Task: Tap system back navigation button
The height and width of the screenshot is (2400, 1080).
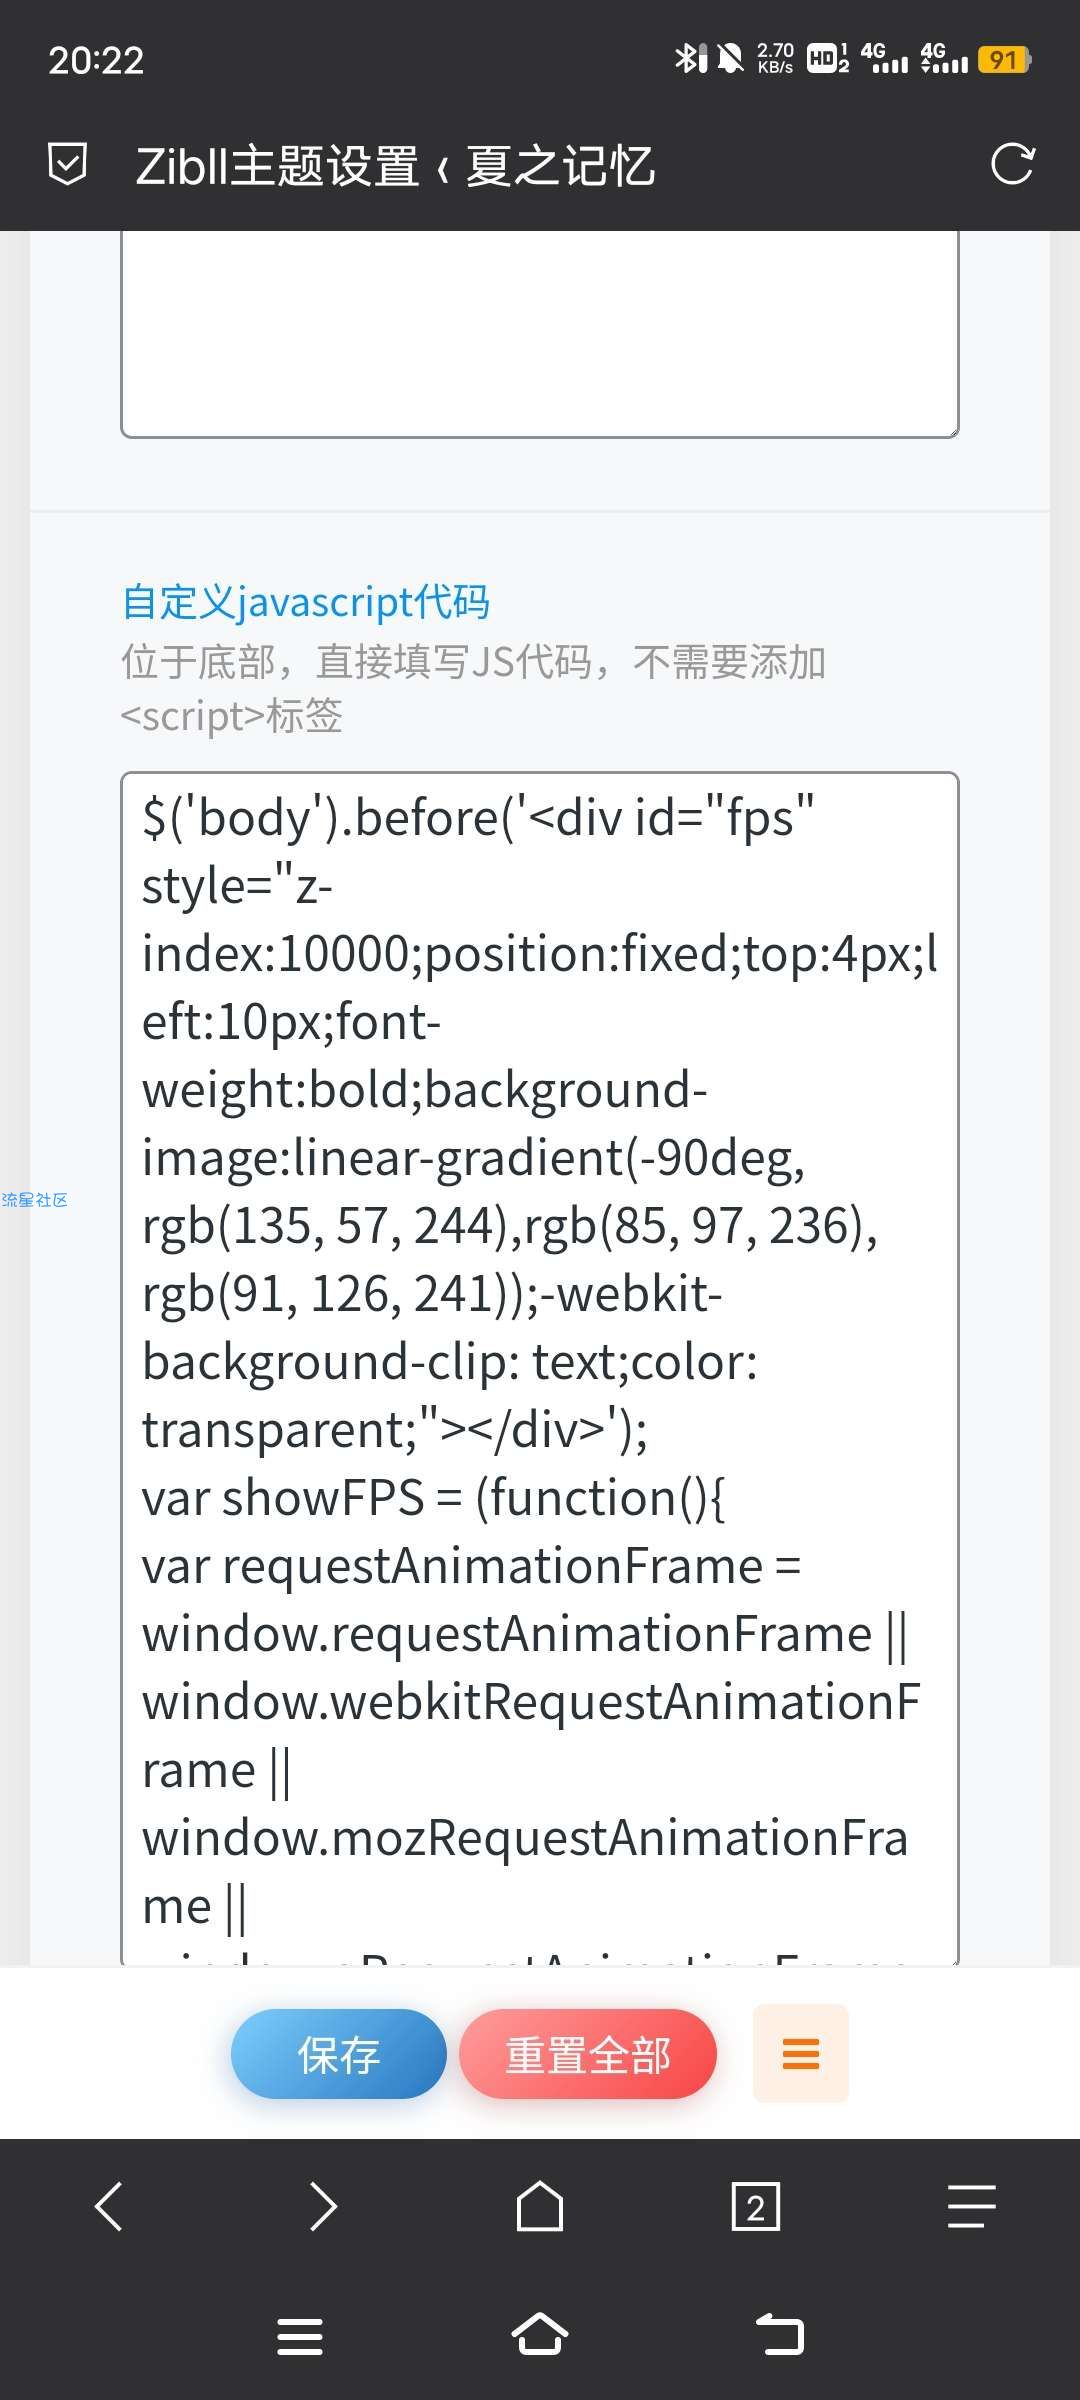Action: point(780,2335)
